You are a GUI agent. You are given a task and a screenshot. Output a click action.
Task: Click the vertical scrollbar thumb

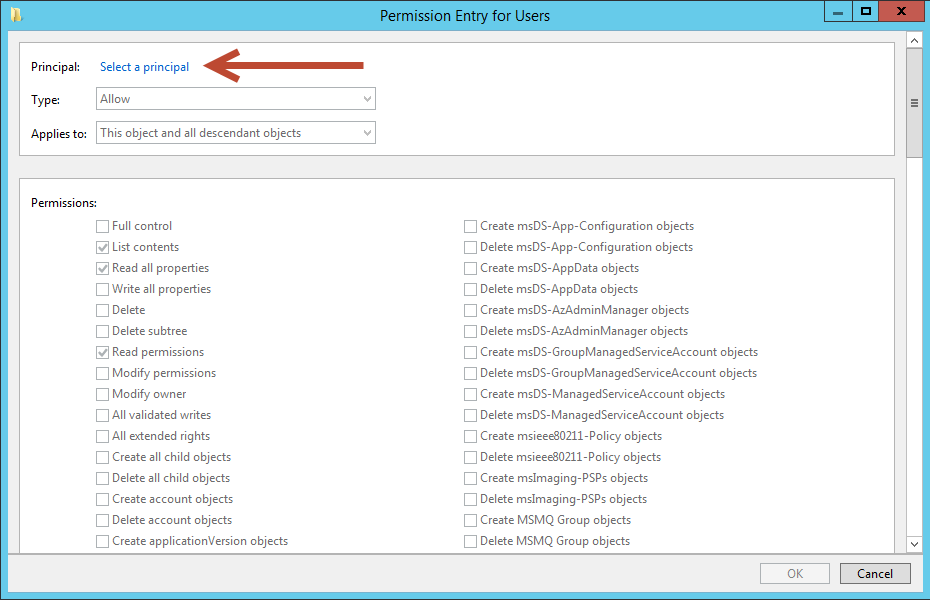914,103
